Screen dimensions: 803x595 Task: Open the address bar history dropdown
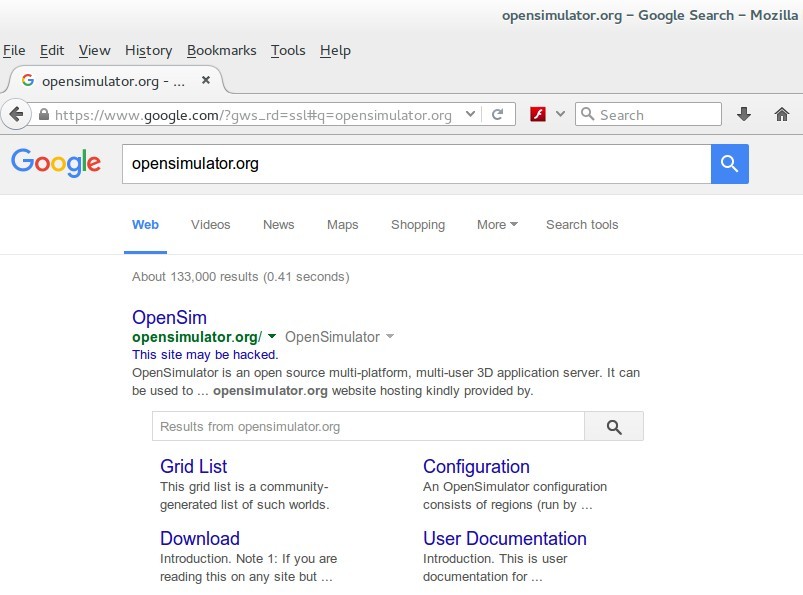tap(470, 114)
